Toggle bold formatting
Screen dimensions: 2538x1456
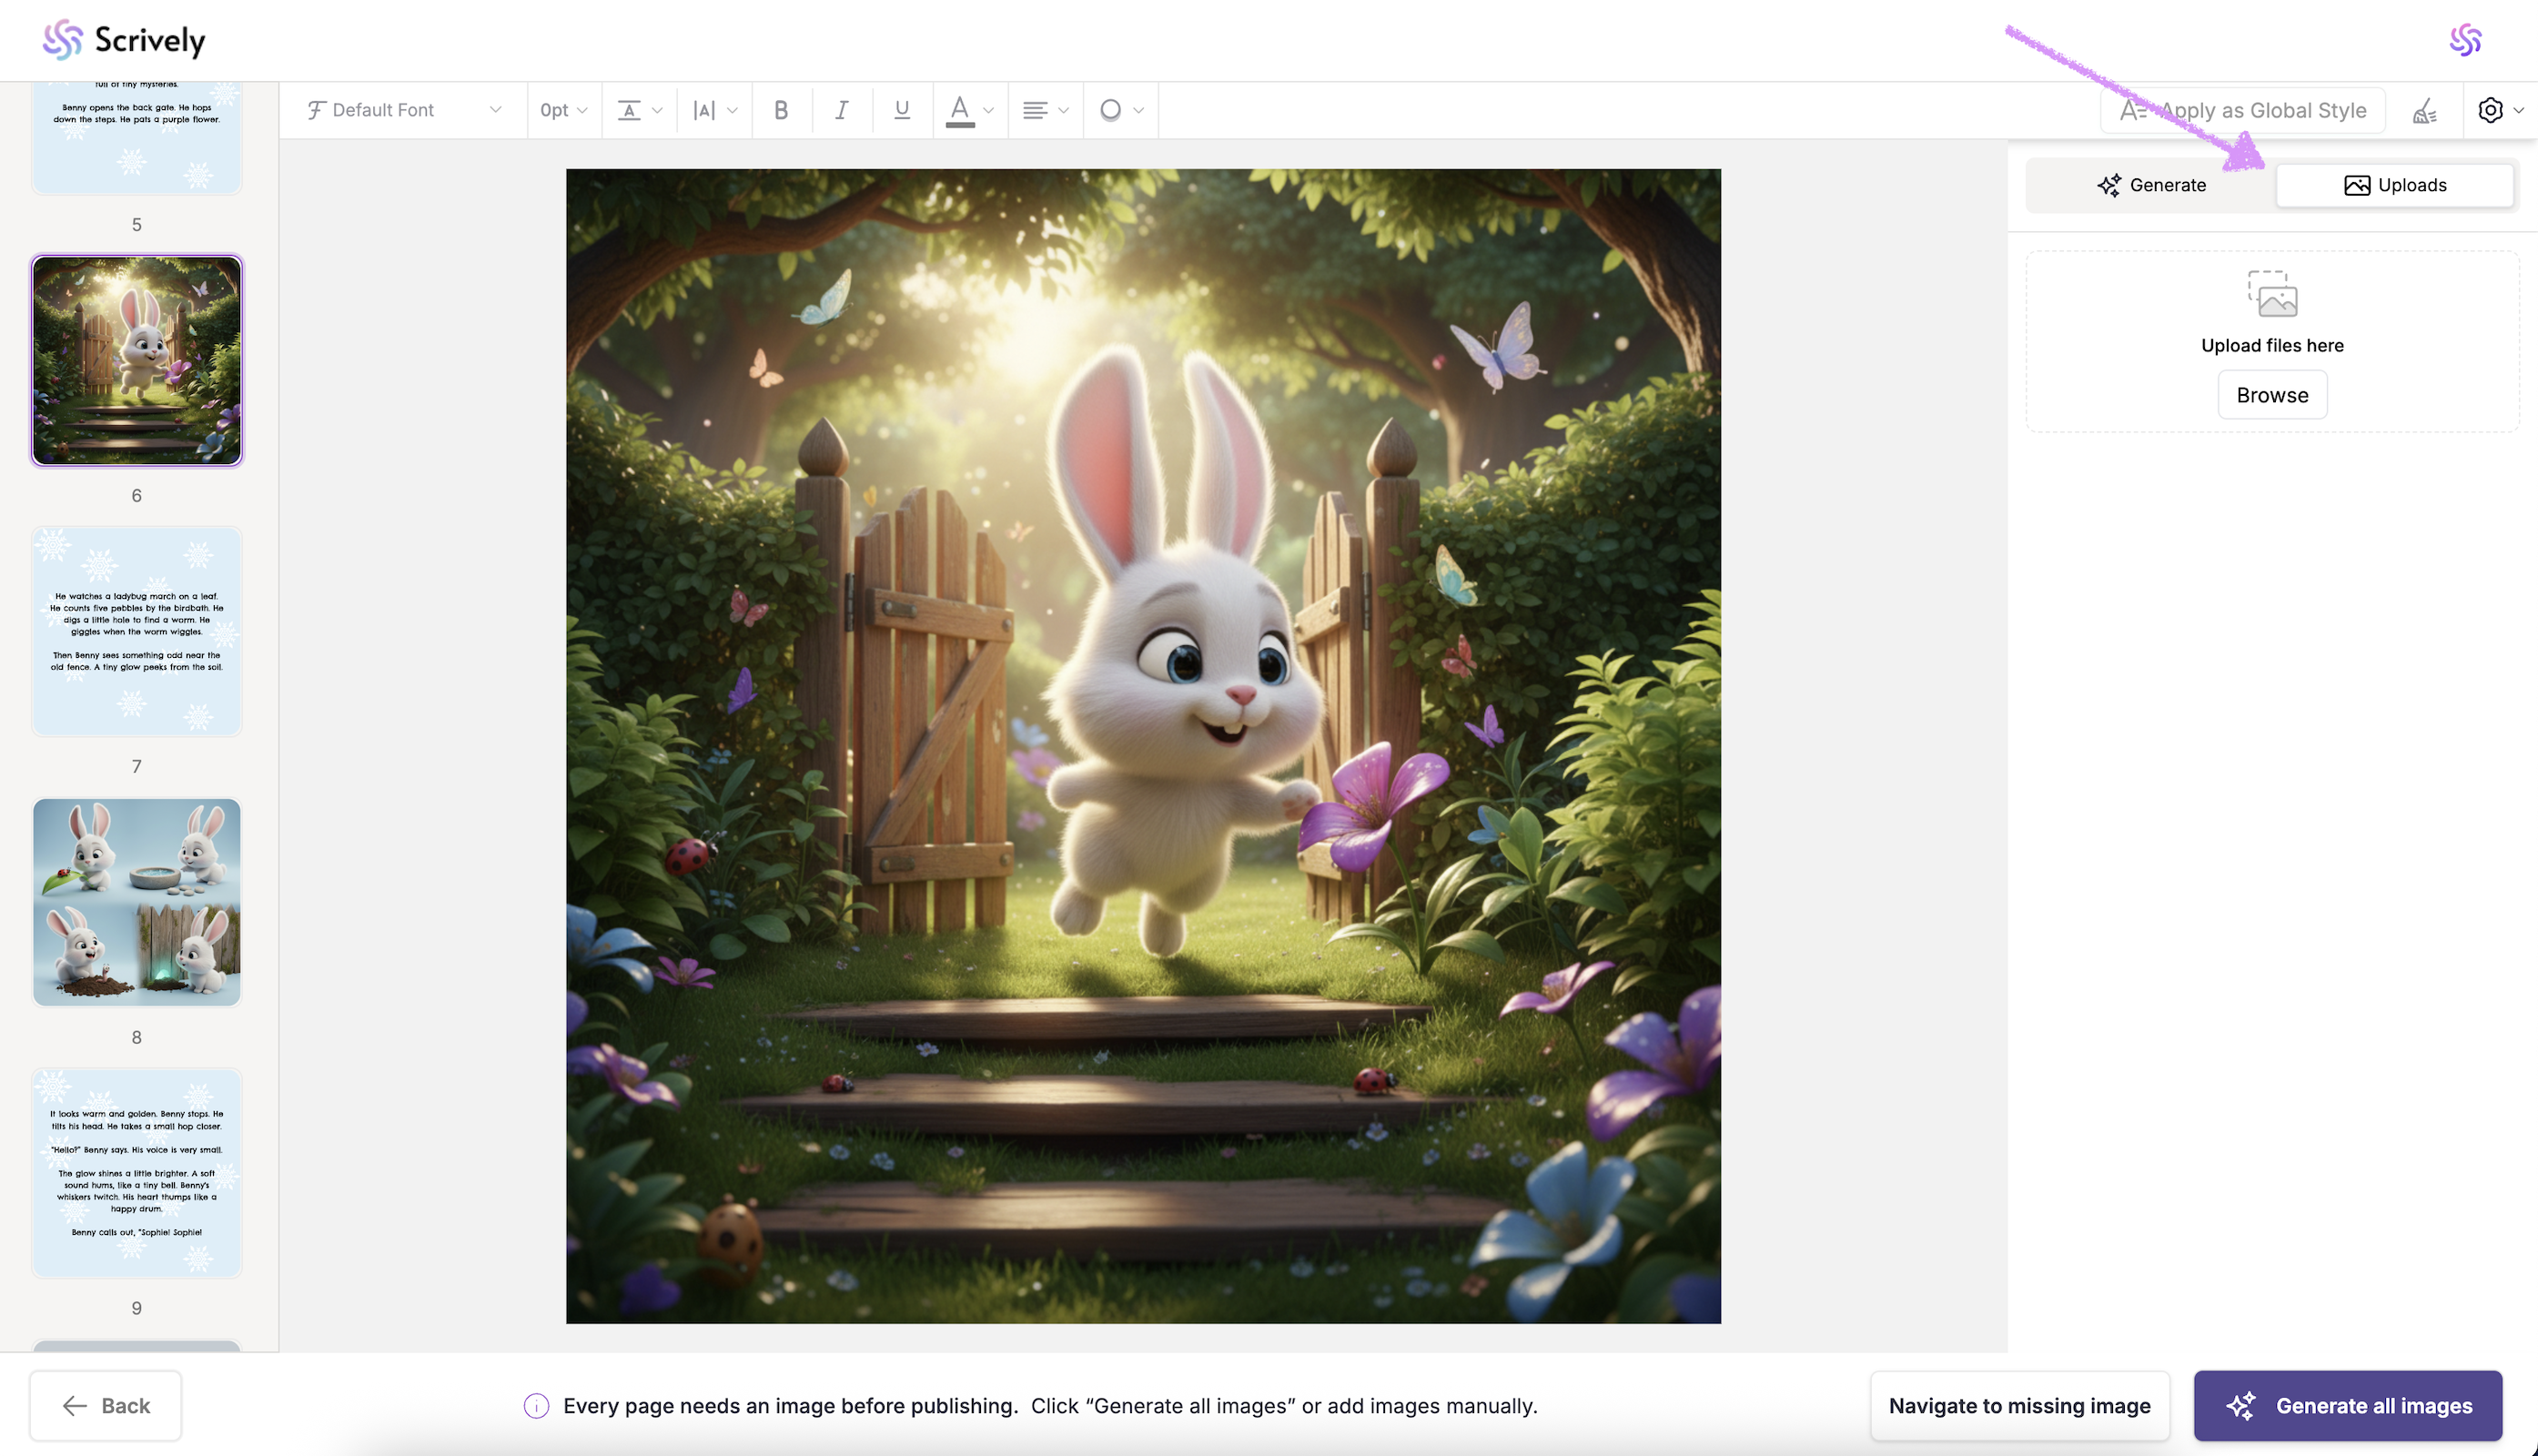point(781,110)
